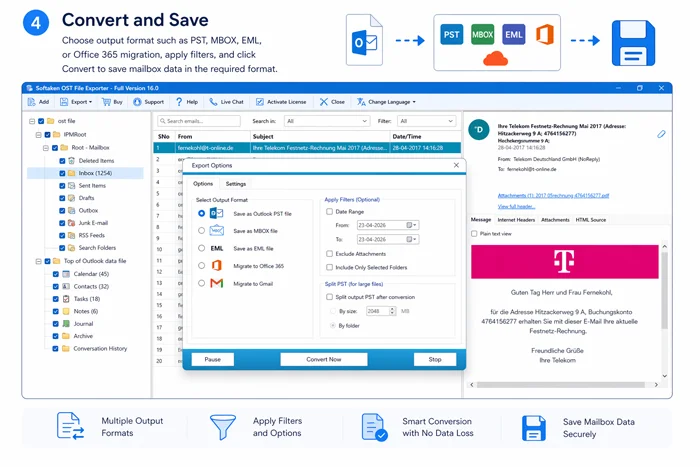Click the RSS Feeds folder icon
This screenshot has height=467, width=700.
point(71,235)
